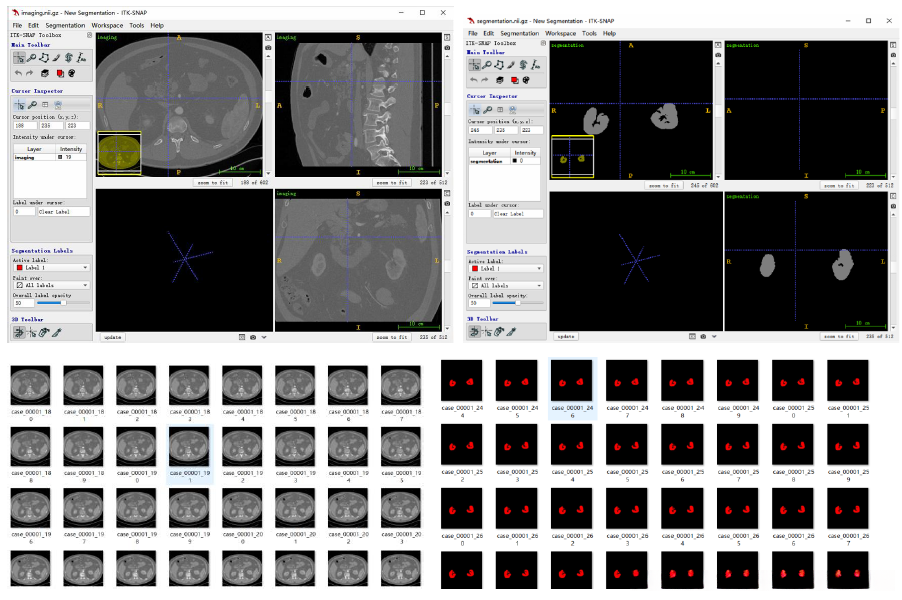The width and height of the screenshot is (902, 600).
Task: Click Undo arrow in imaging.nii.gz main toolbar
Action: (x=18, y=73)
